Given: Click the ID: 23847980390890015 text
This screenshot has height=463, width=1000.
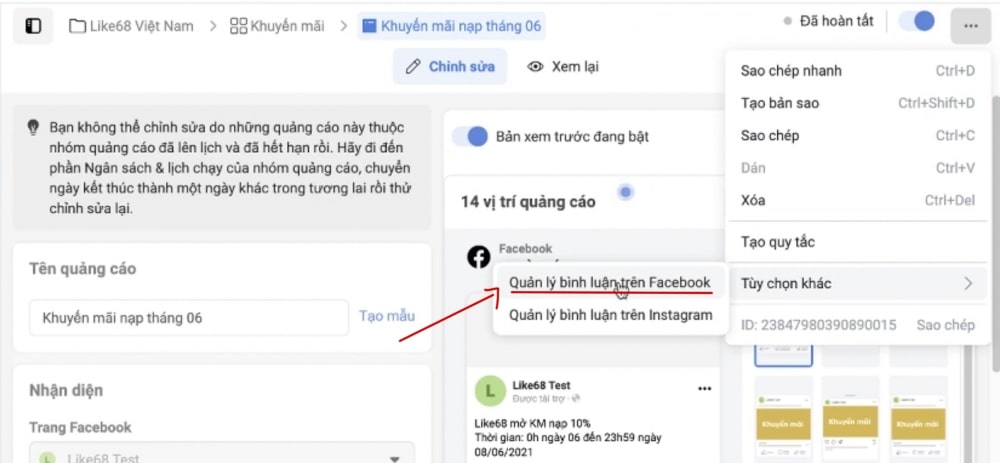Looking at the screenshot, I should (x=818, y=325).
